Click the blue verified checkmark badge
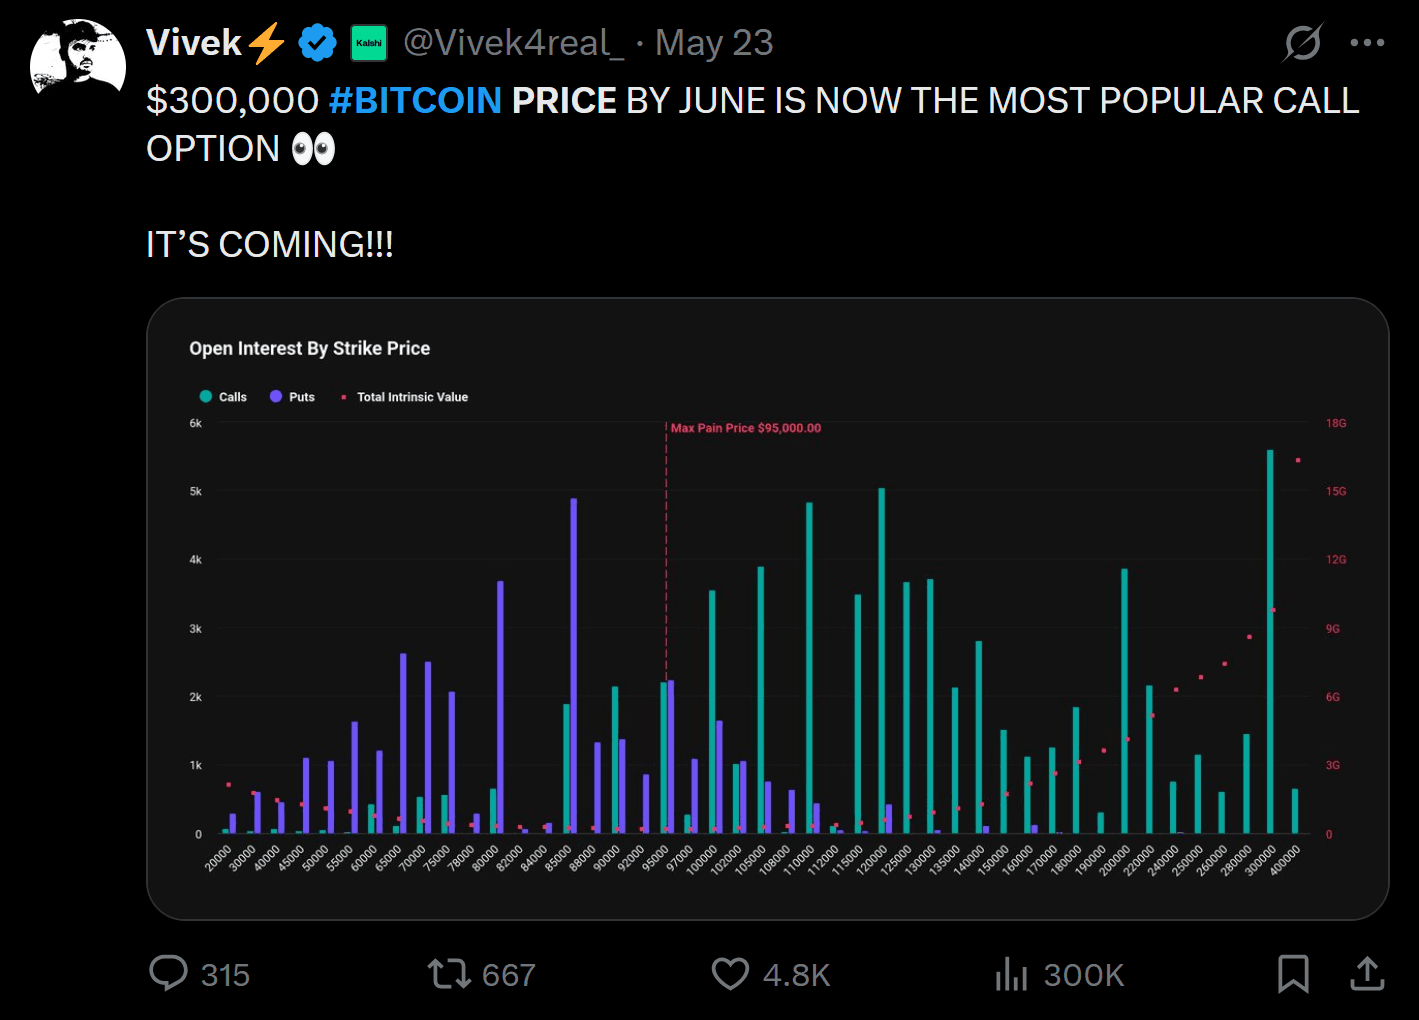 pyautogui.click(x=318, y=43)
